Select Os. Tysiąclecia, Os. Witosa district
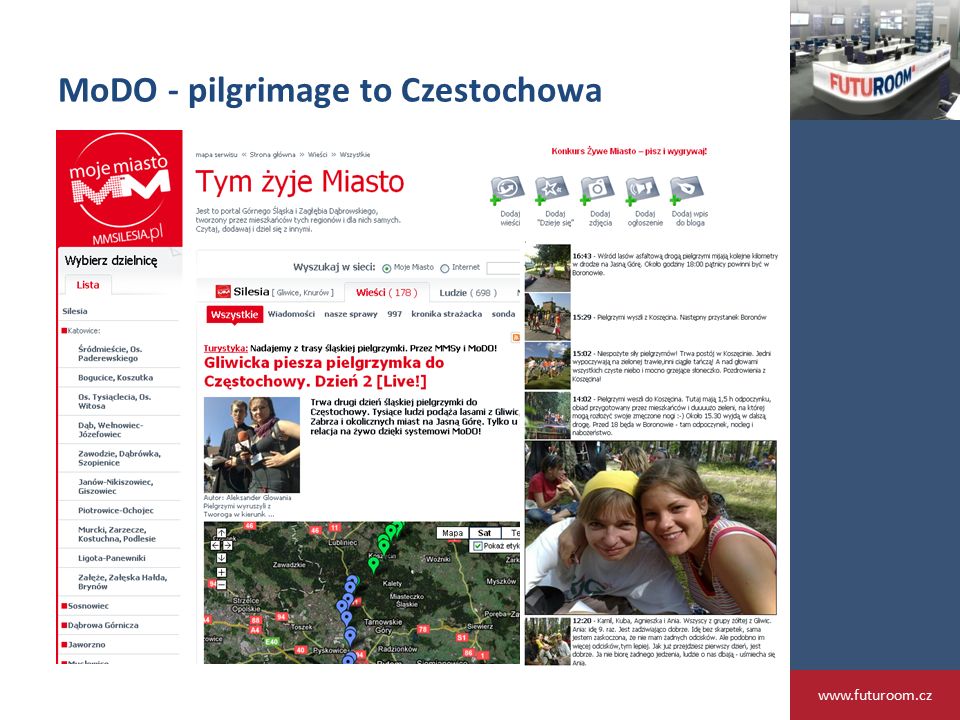This screenshot has height=720, width=960. point(114,402)
